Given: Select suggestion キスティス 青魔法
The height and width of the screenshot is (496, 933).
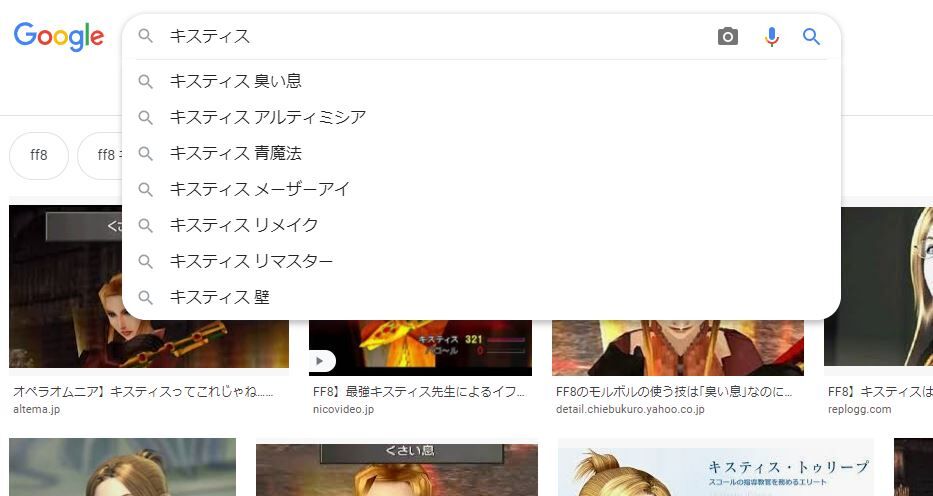Looking at the screenshot, I should coord(481,153).
